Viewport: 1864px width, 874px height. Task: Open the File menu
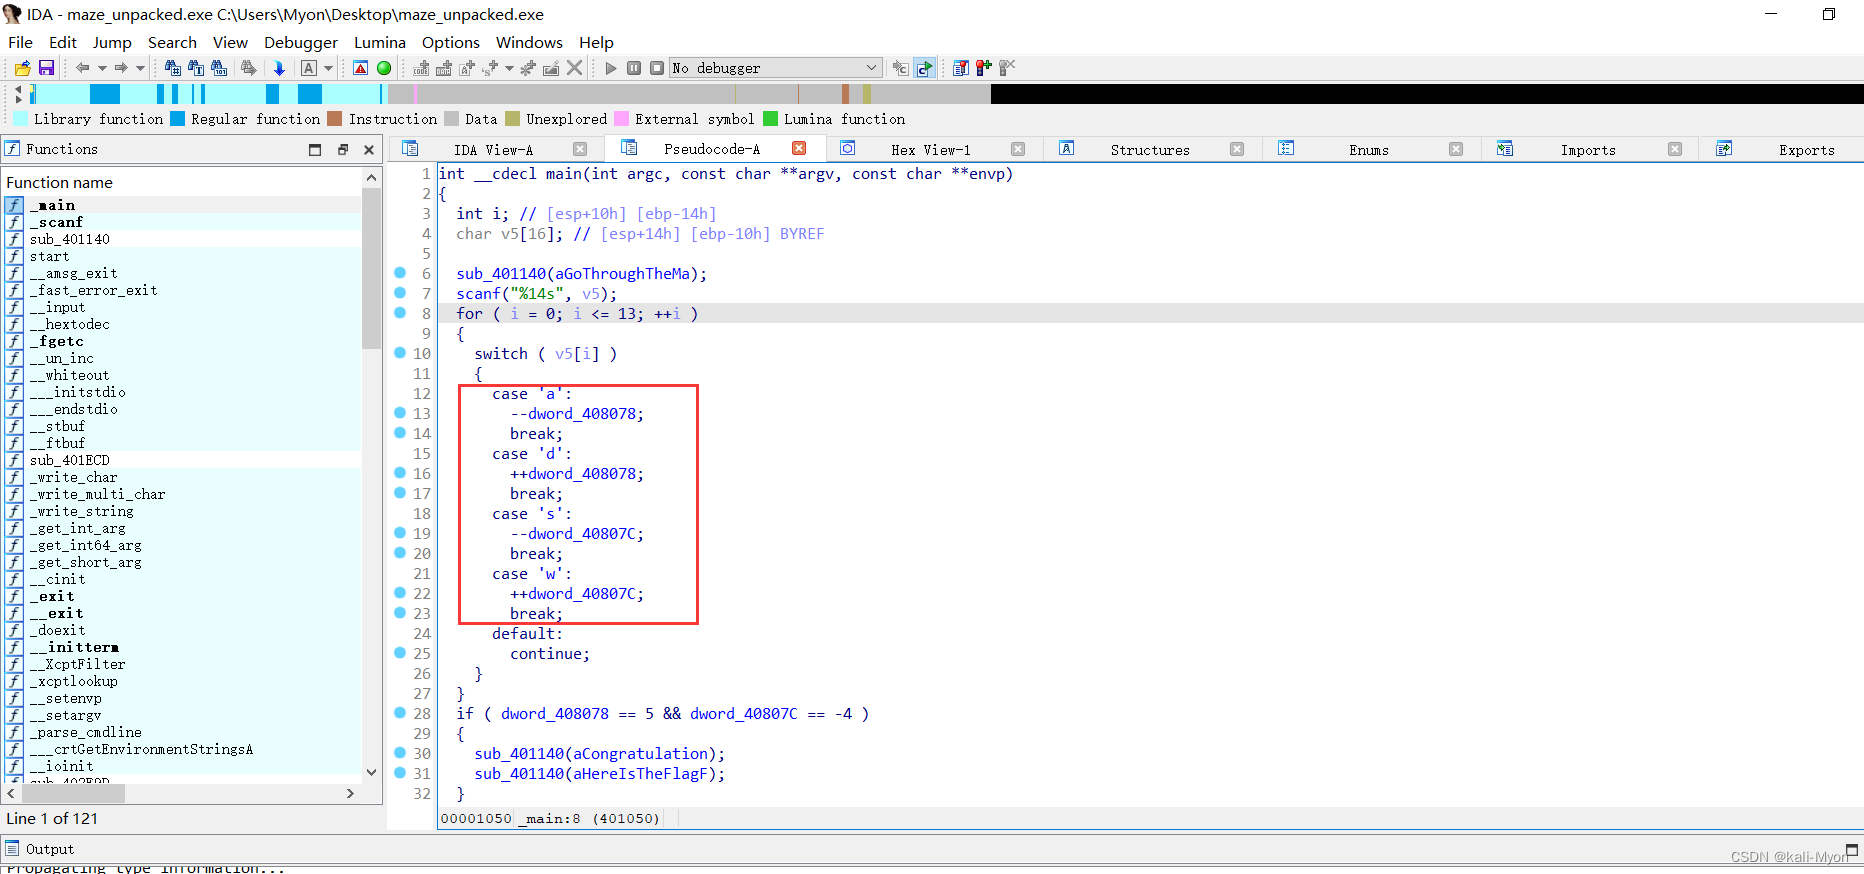20,42
